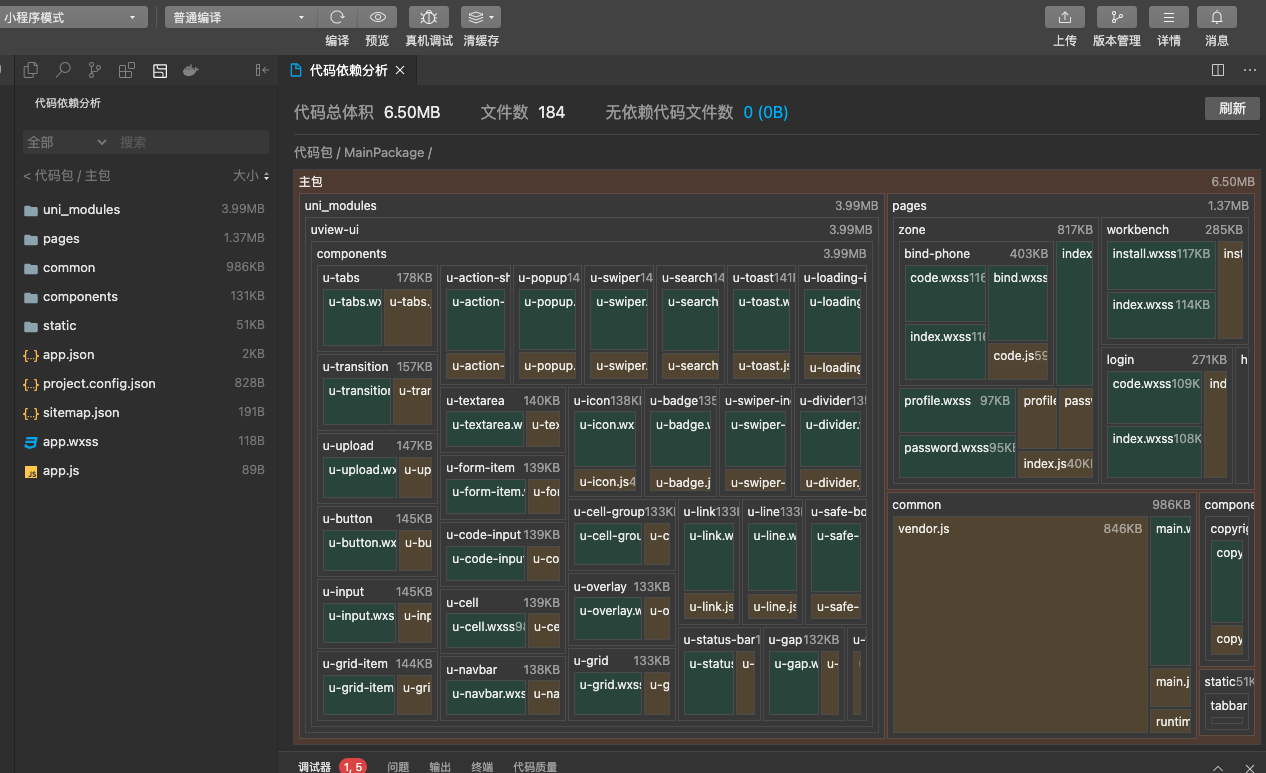Click the vendor.js treemap block
Image resolution: width=1266 pixels, height=773 pixels.
click(1019, 624)
